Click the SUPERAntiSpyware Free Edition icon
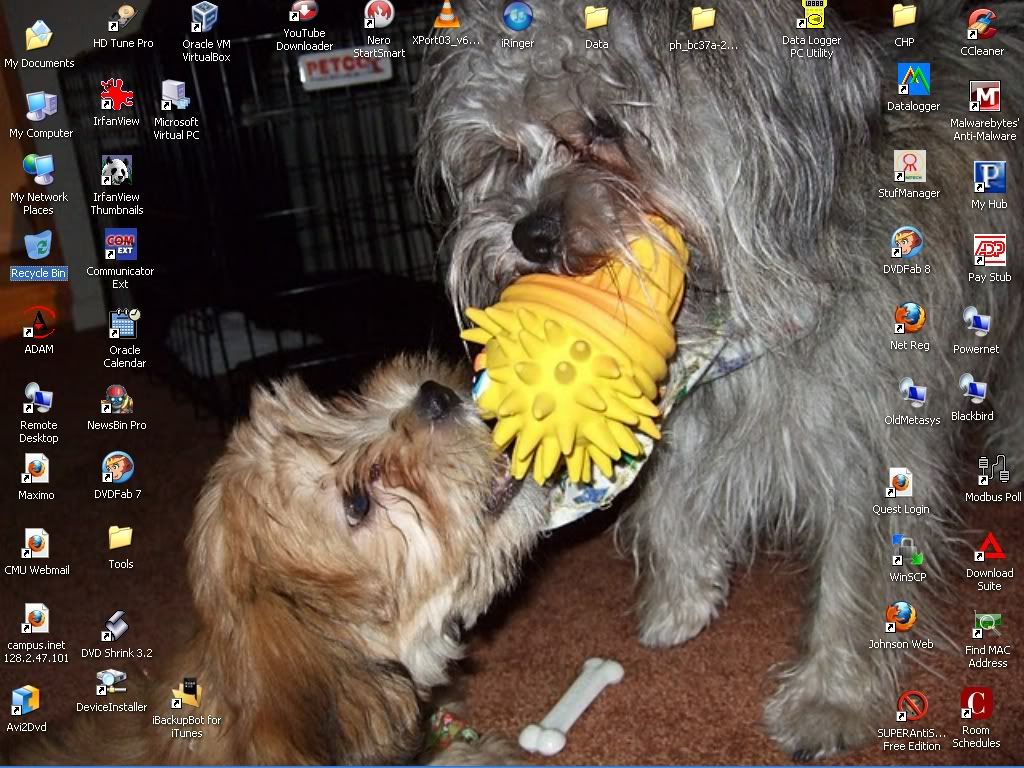This screenshot has width=1024, height=768. tap(911, 706)
